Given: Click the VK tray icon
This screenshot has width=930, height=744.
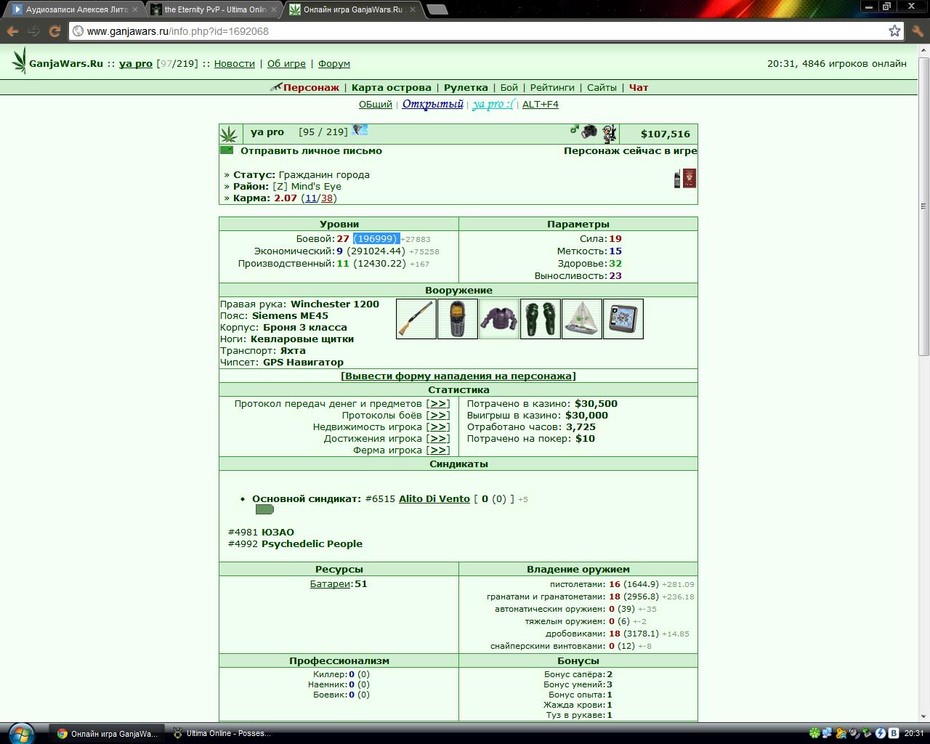Looking at the screenshot, I should click(x=893, y=733).
